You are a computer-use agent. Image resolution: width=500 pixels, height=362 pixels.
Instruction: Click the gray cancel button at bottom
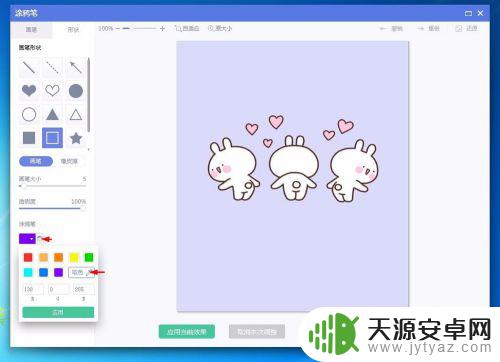click(257, 332)
